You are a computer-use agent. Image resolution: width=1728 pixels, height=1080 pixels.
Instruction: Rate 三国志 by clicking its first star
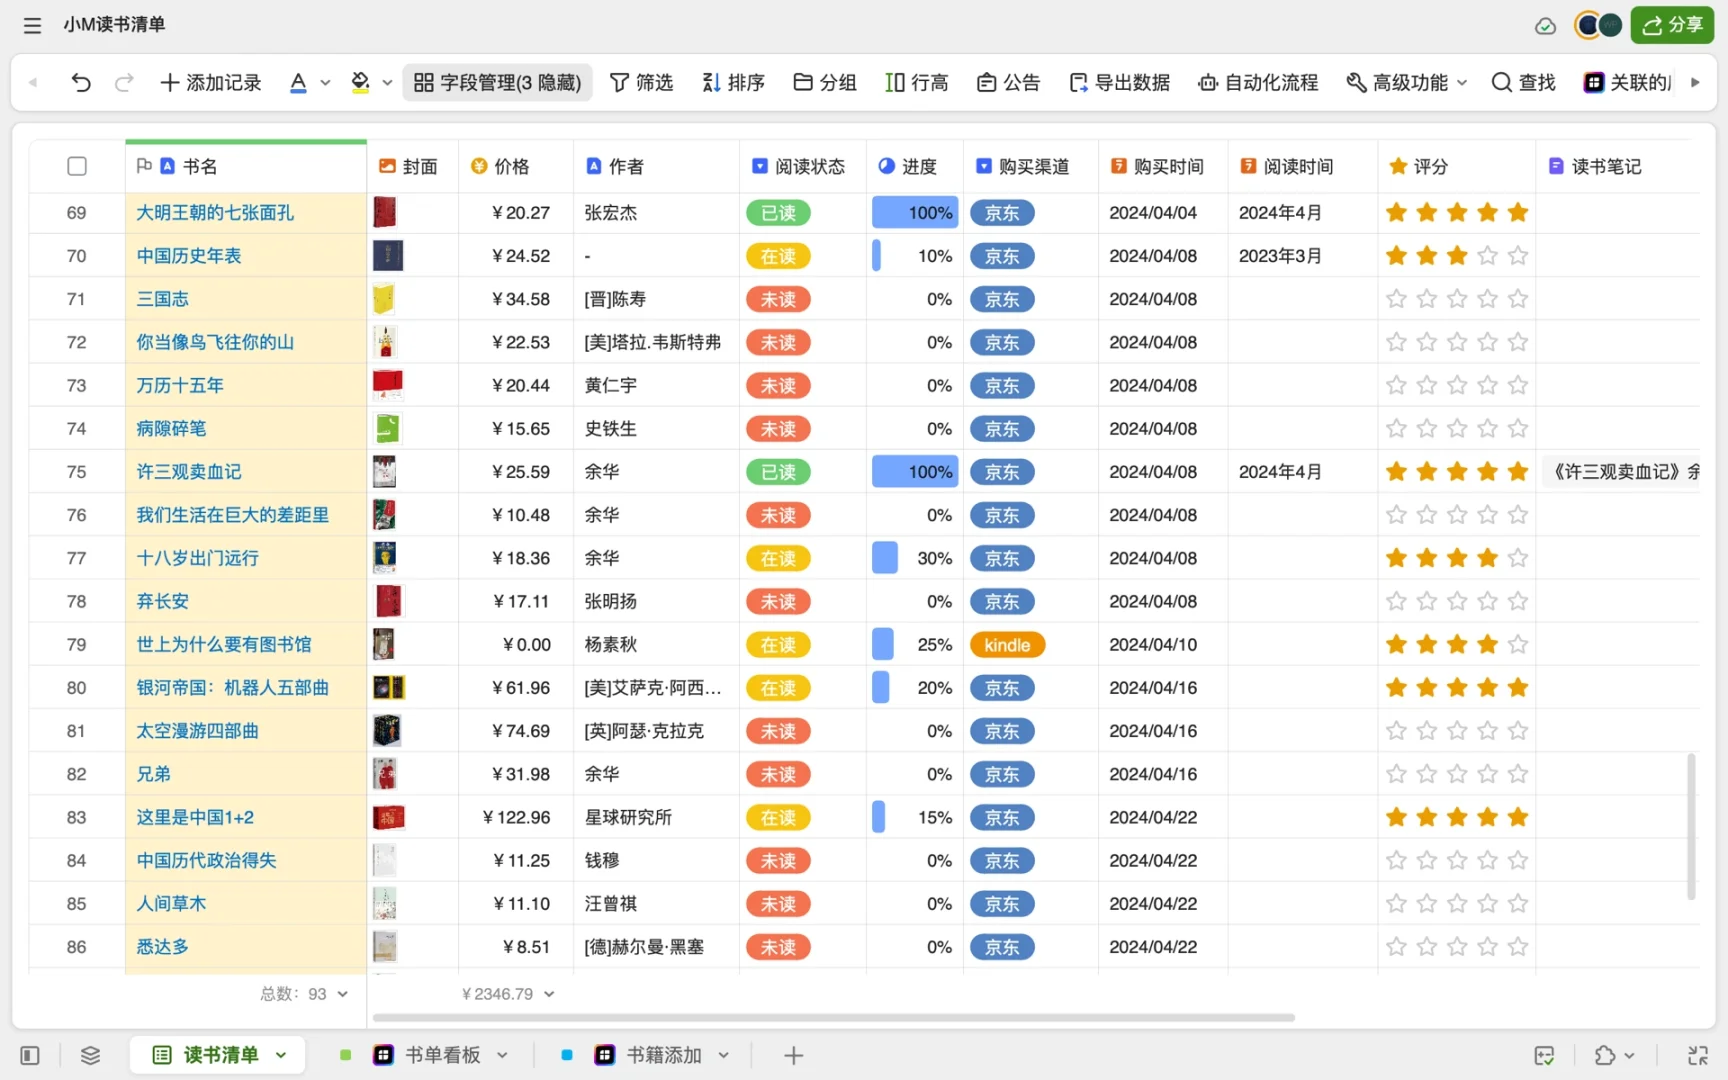(x=1396, y=298)
